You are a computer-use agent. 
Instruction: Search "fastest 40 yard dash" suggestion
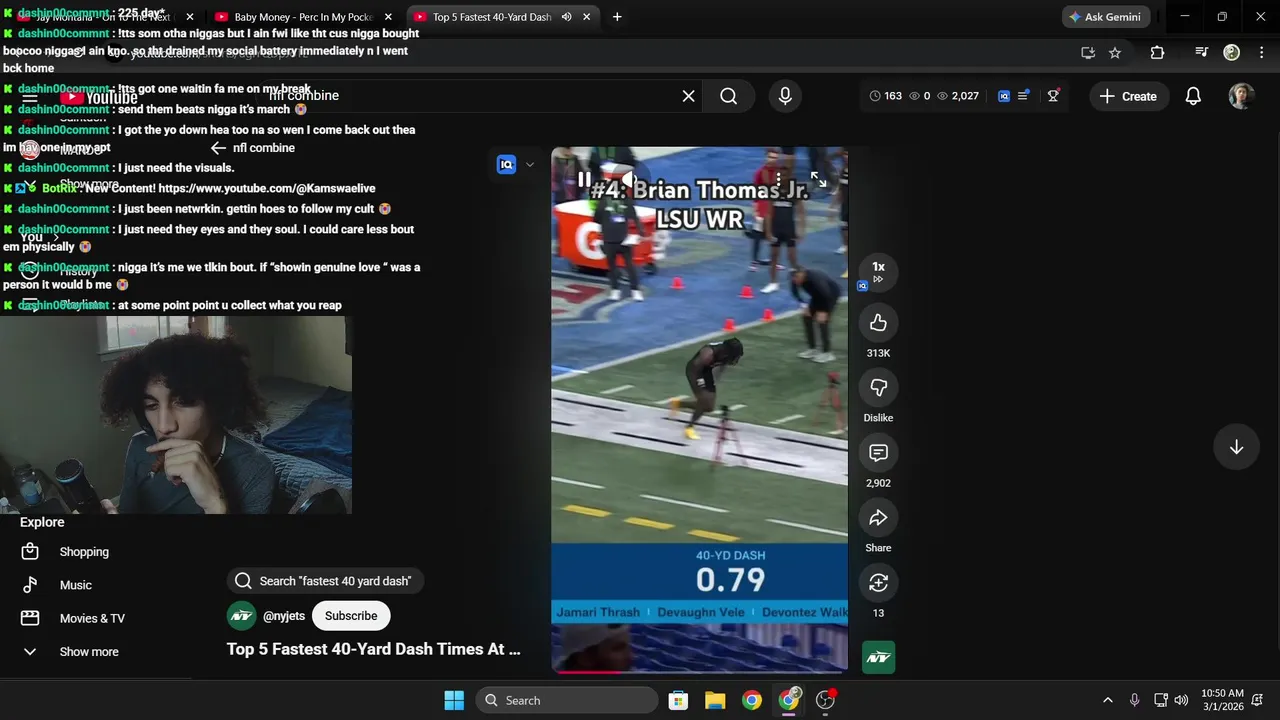coord(324,581)
